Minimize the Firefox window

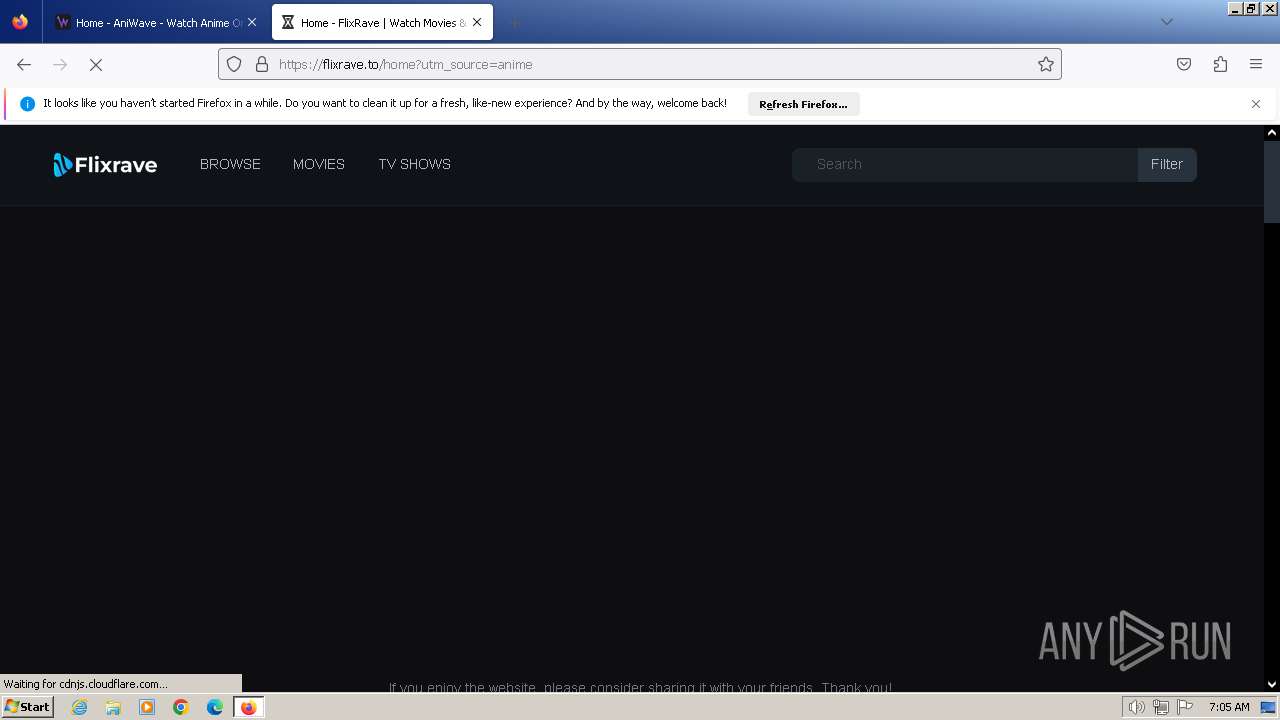(x=1236, y=8)
